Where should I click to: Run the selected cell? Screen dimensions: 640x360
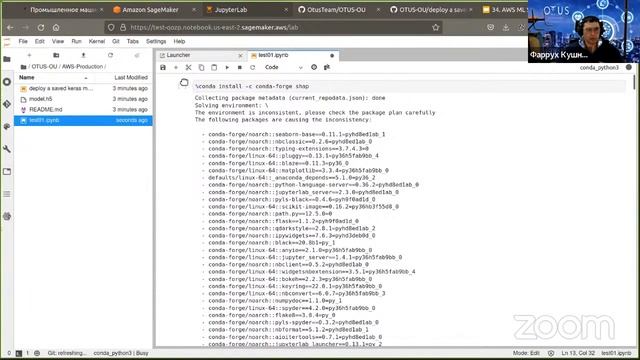[x=227, y=67]
